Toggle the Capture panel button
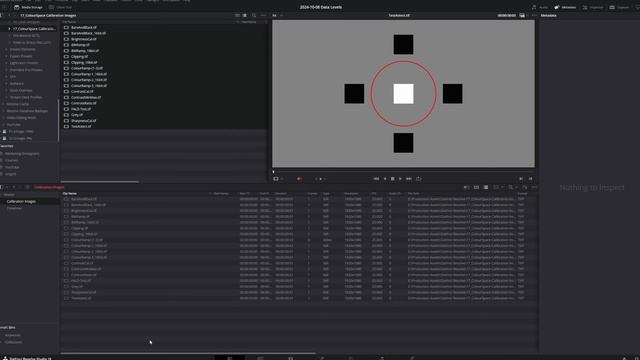 620,7
